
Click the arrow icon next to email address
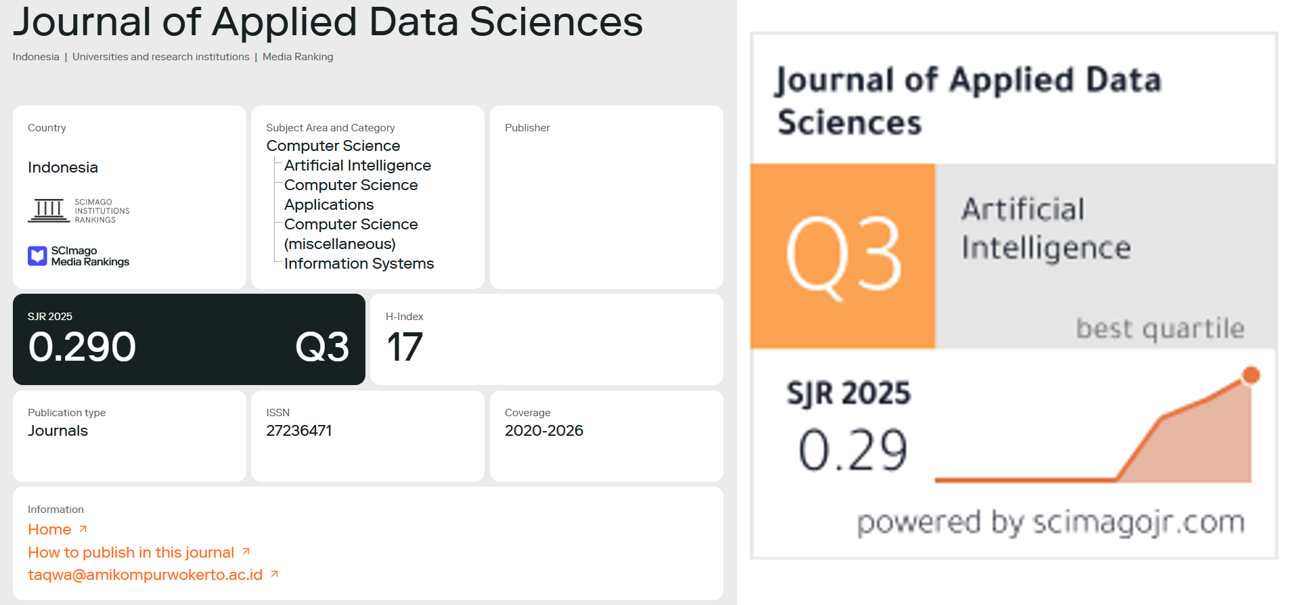pyautogui.click(x=274, y=574)
